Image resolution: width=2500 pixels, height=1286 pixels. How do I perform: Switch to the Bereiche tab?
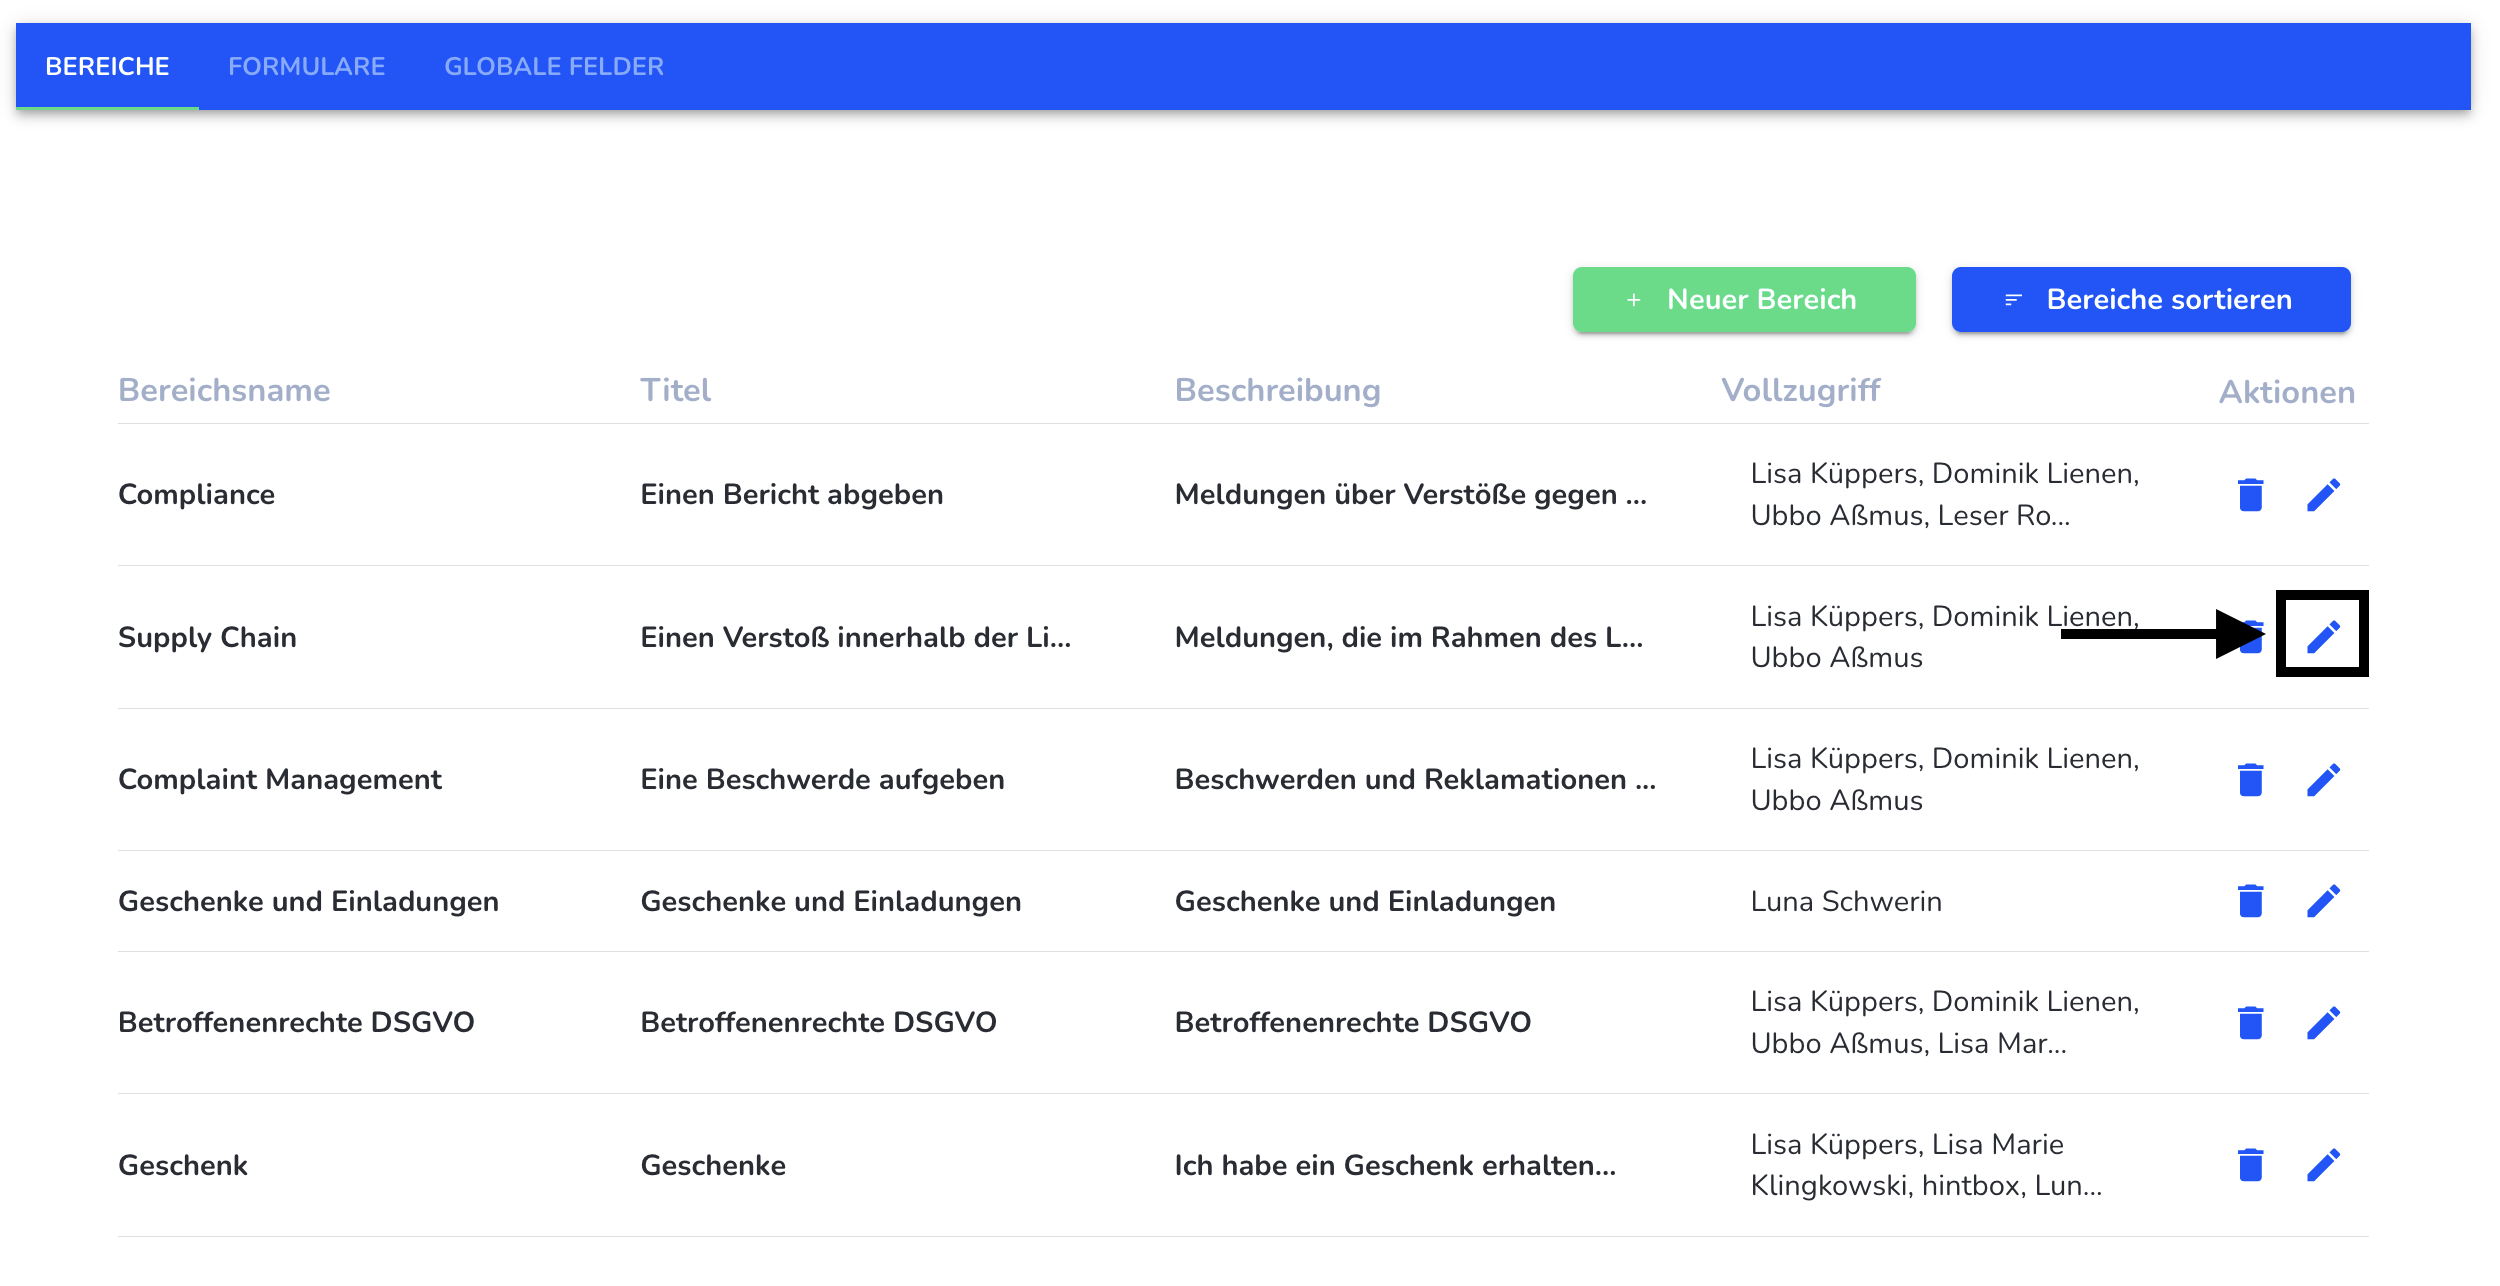click(x=107, y=66)
